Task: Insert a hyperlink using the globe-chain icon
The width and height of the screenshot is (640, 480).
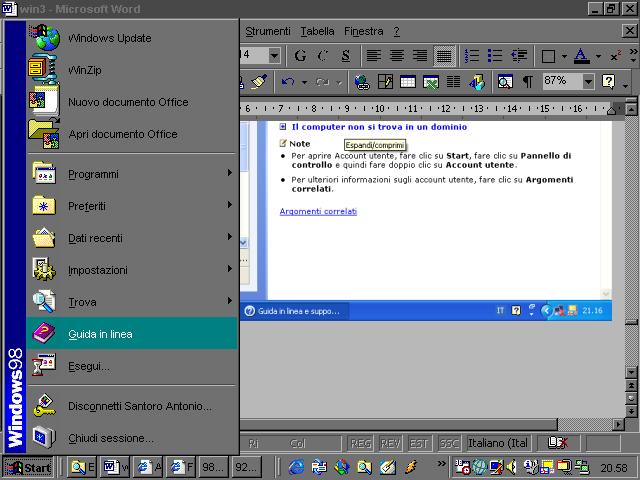Action: pyautogui.click(x=362, y=82)
